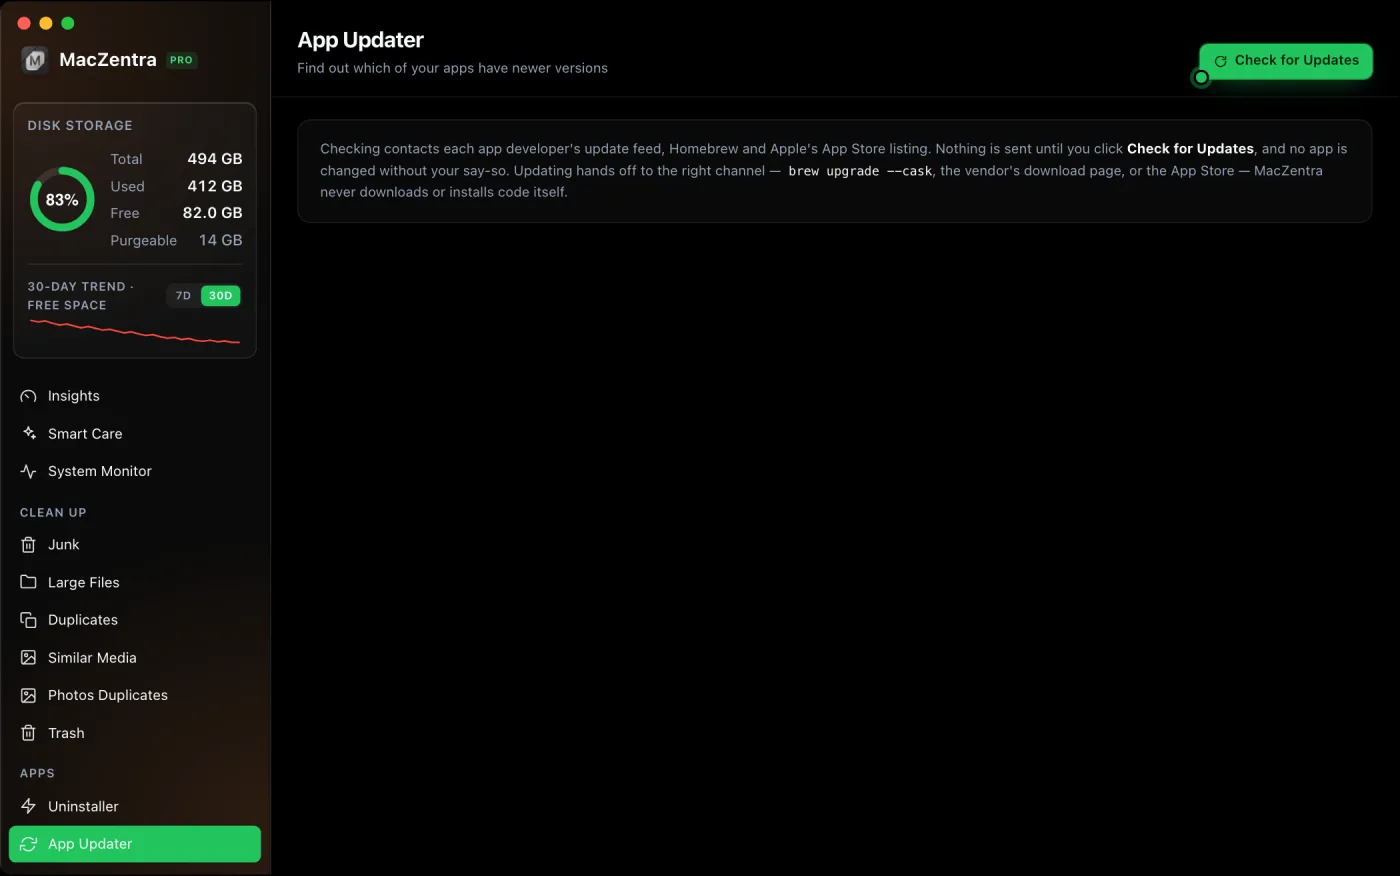Click the Photos Duplicates image icon
Screen dimensions: 1400x876
(x=28, y=695)
